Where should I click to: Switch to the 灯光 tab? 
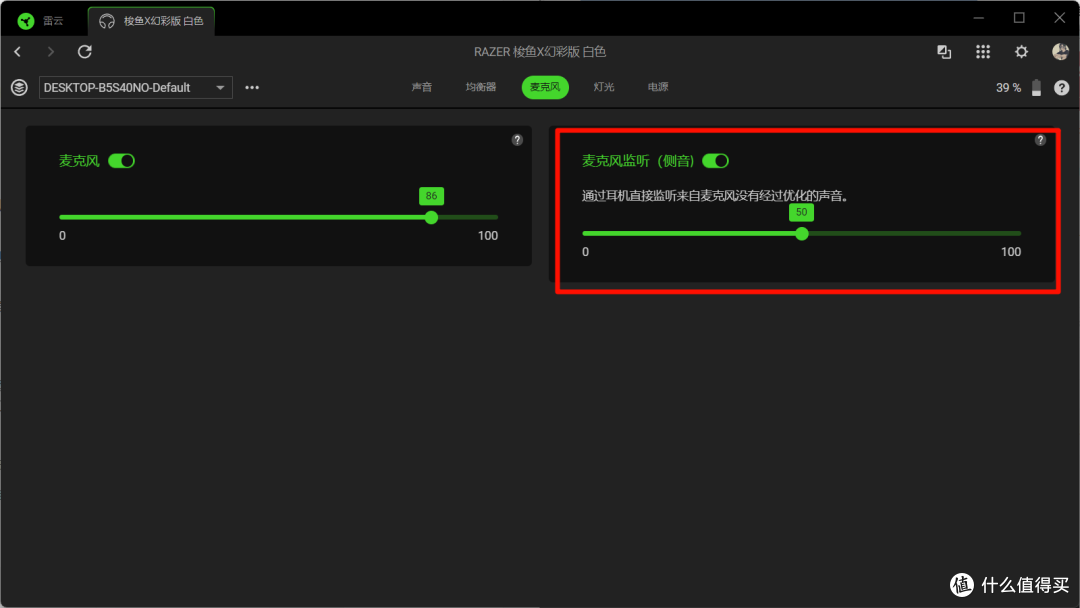(x=604, y=87)
